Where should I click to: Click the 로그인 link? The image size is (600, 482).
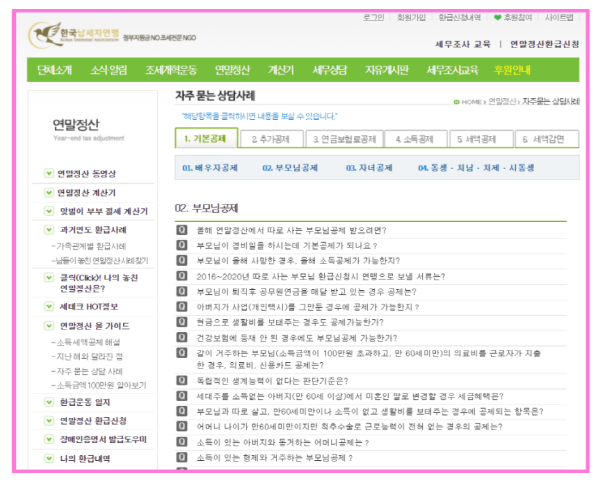(373, 18)
